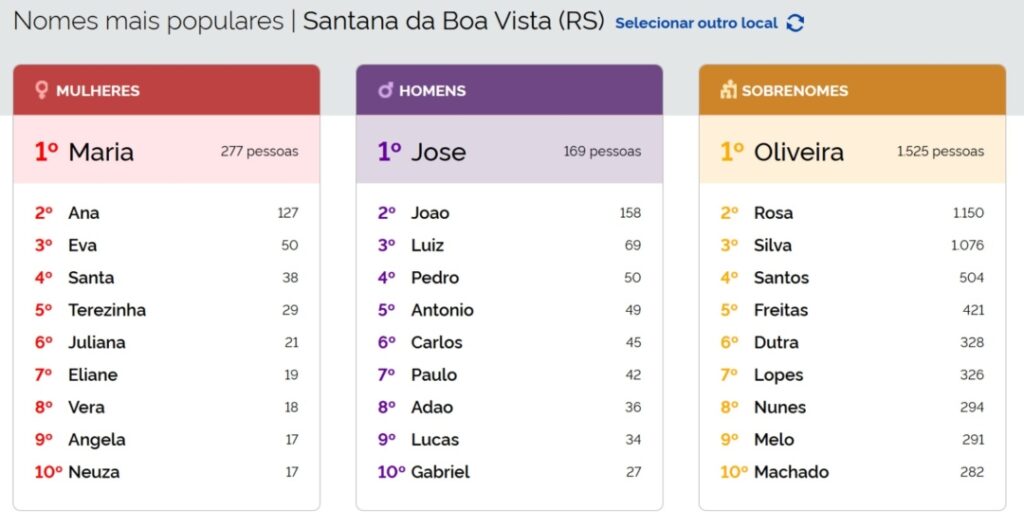Click the female symbol icon in Mulheres header
Screen dimensions: 1024x528
click(x=42, y=90)
